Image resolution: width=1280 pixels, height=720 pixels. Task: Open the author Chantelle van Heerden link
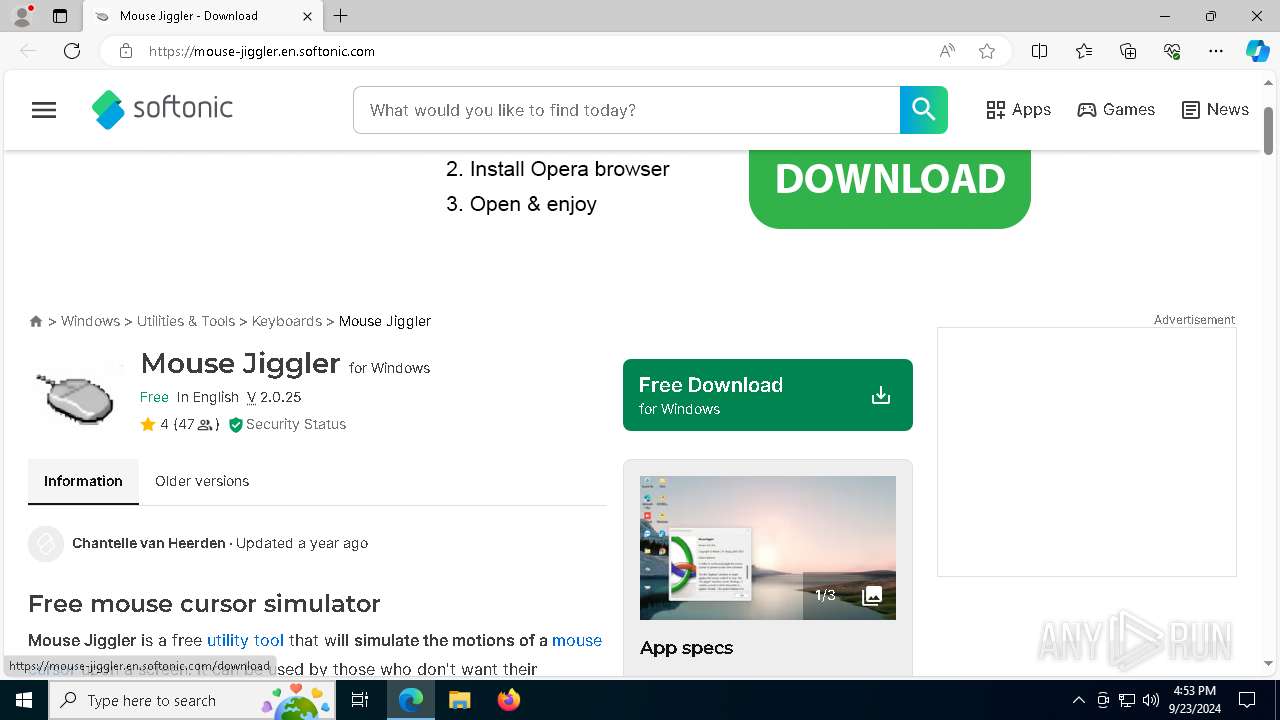[x=149, y=543]
